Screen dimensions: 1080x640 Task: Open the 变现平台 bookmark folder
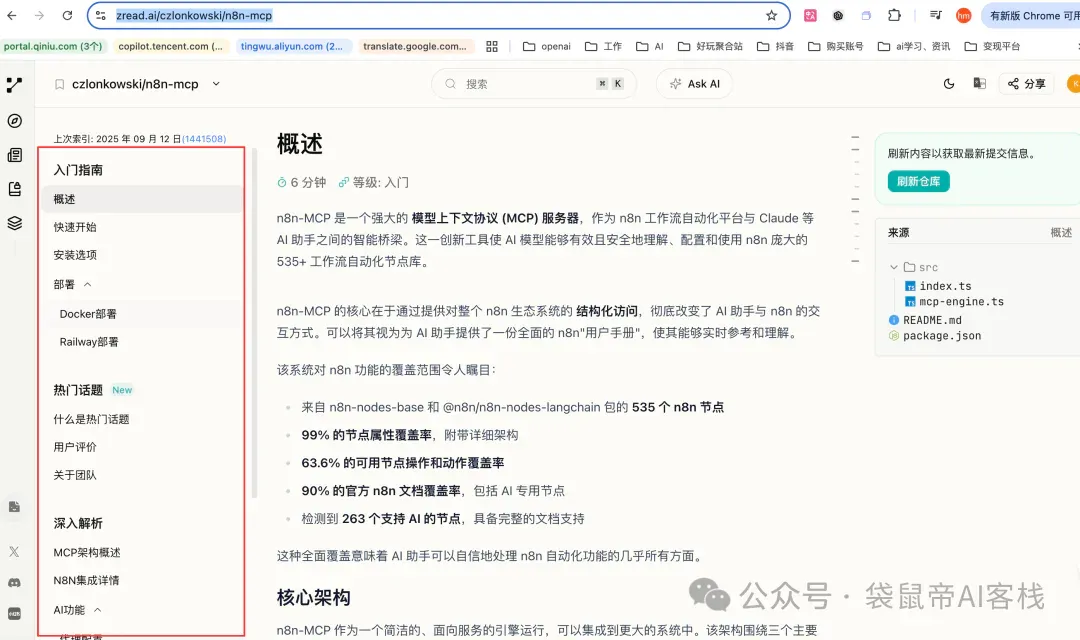(x=993, y=46)
